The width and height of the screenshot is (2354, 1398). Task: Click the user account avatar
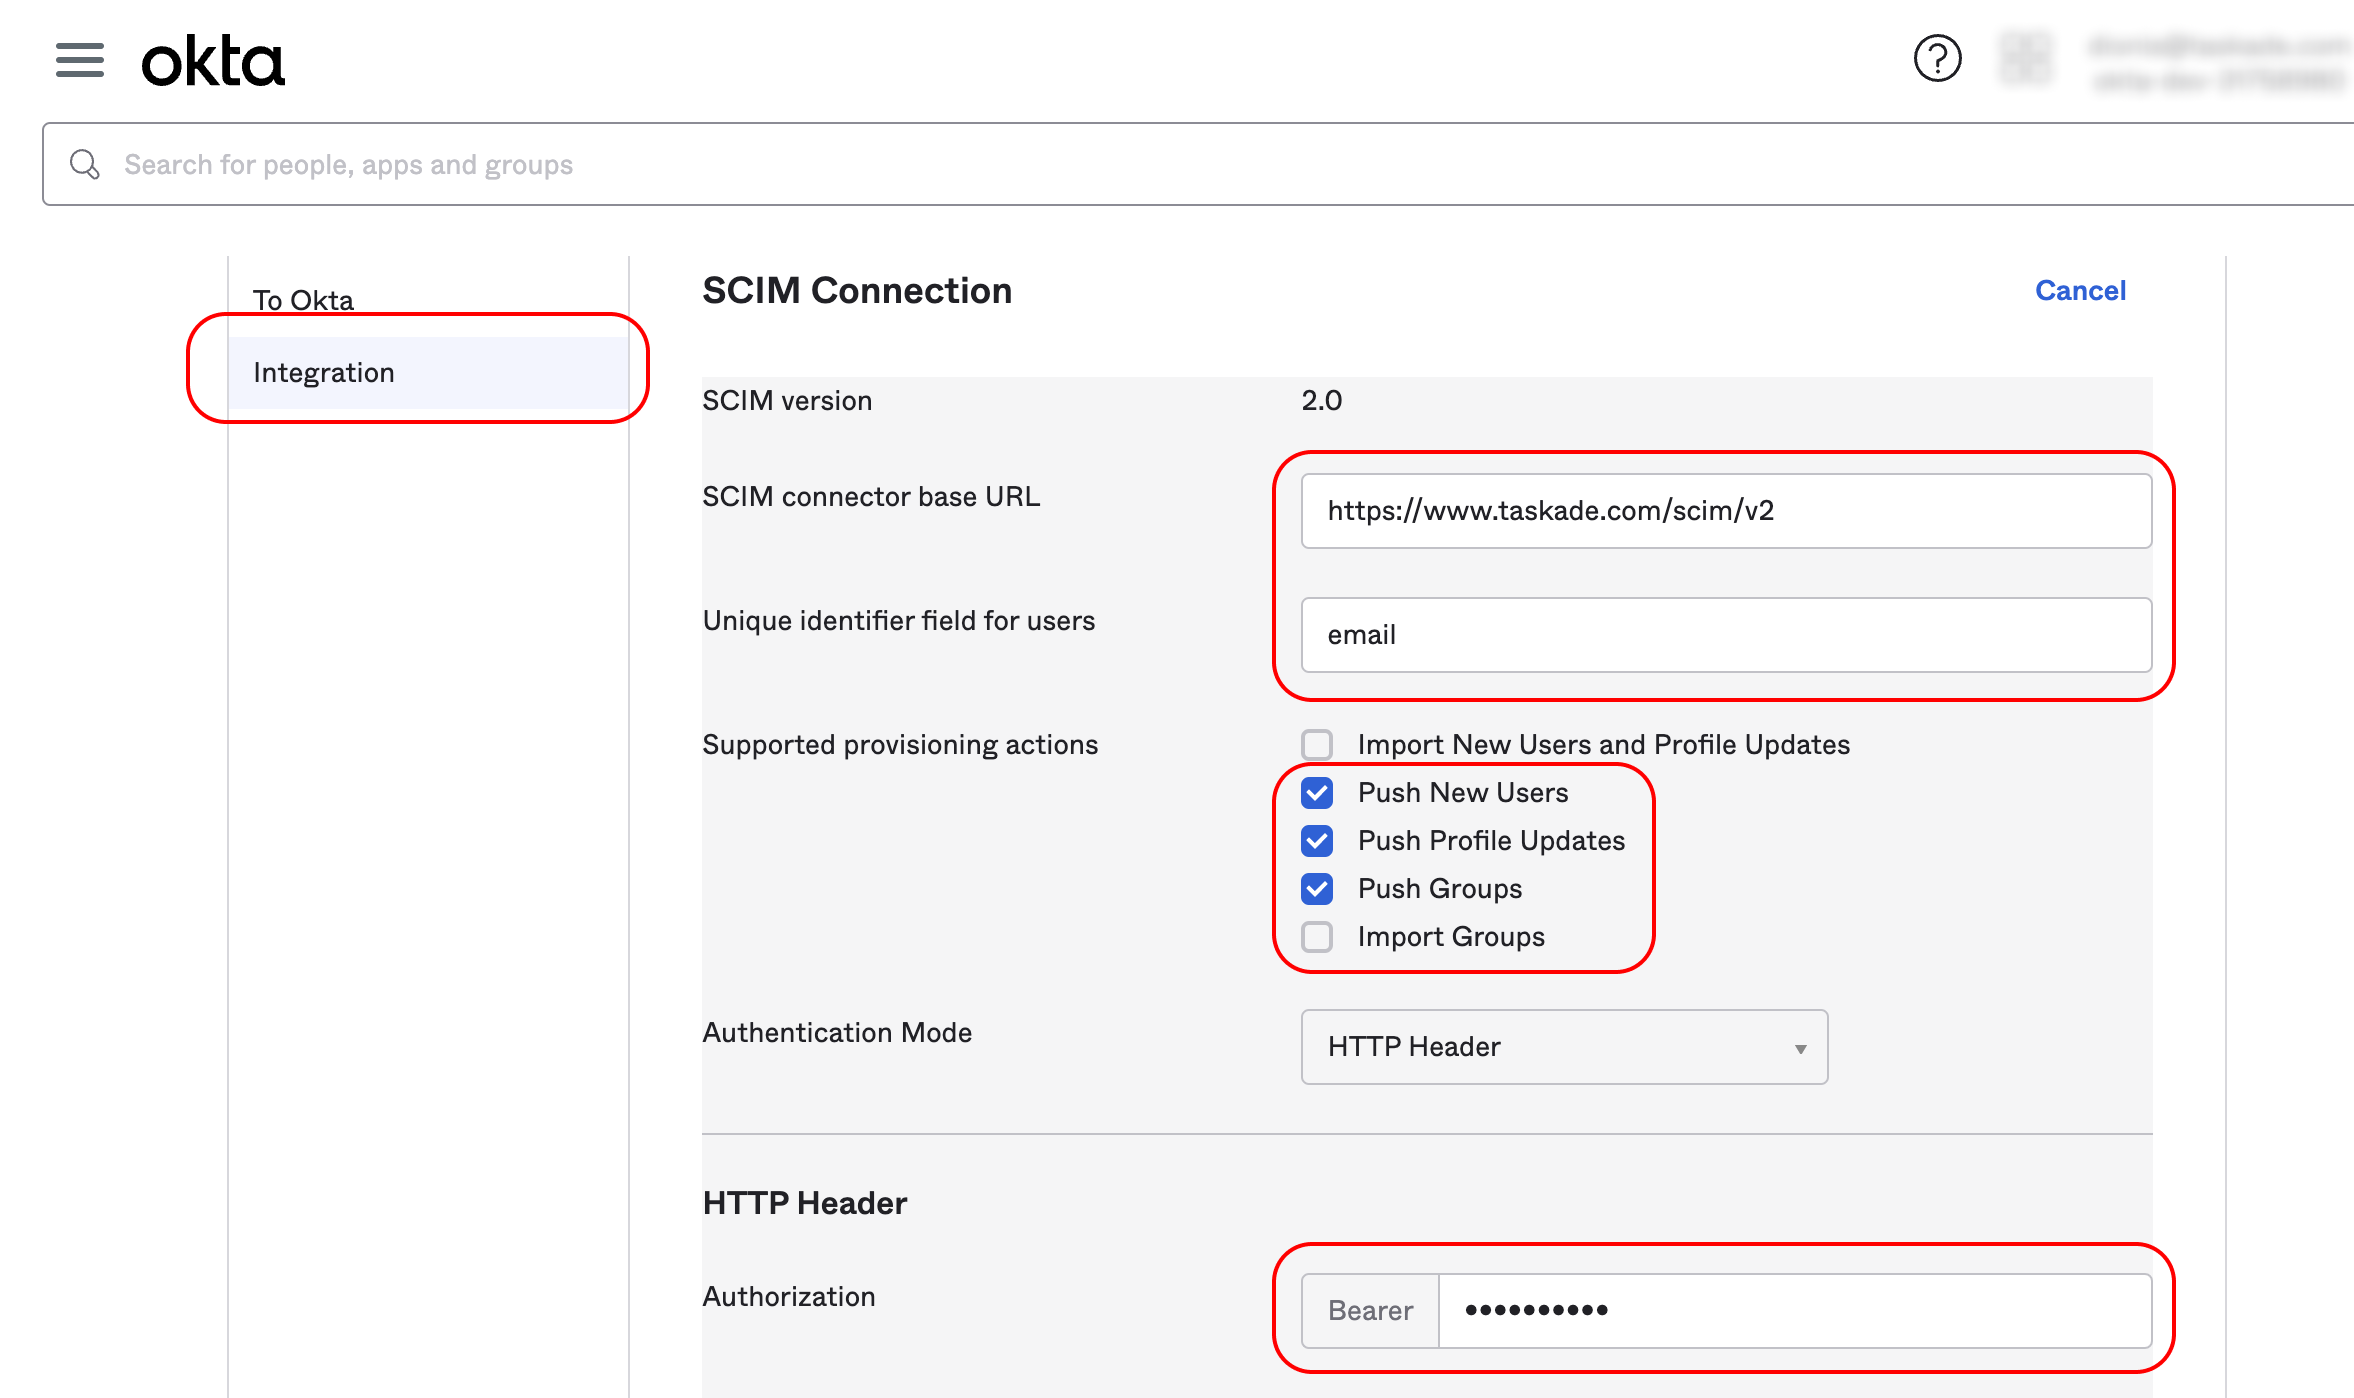[x=2025, y=59]
